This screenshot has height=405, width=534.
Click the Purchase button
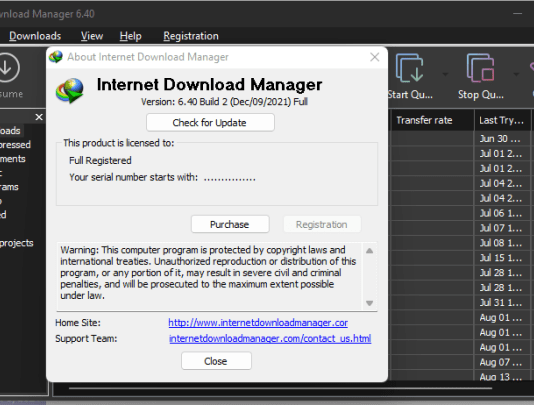click(230, 224)
